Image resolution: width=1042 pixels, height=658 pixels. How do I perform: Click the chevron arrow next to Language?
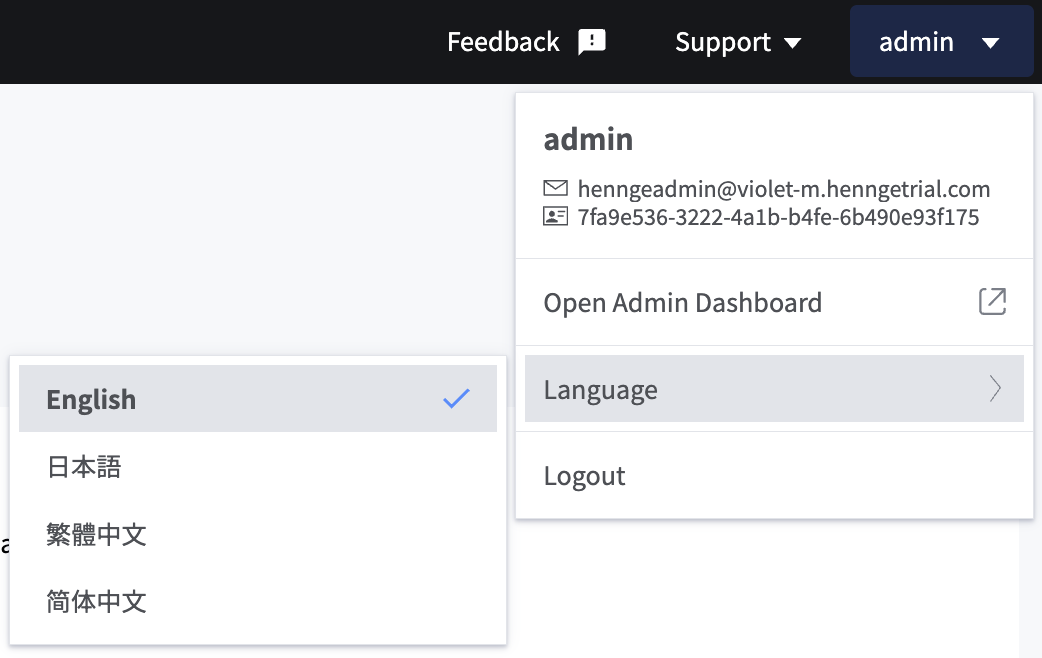click(995, 389)
